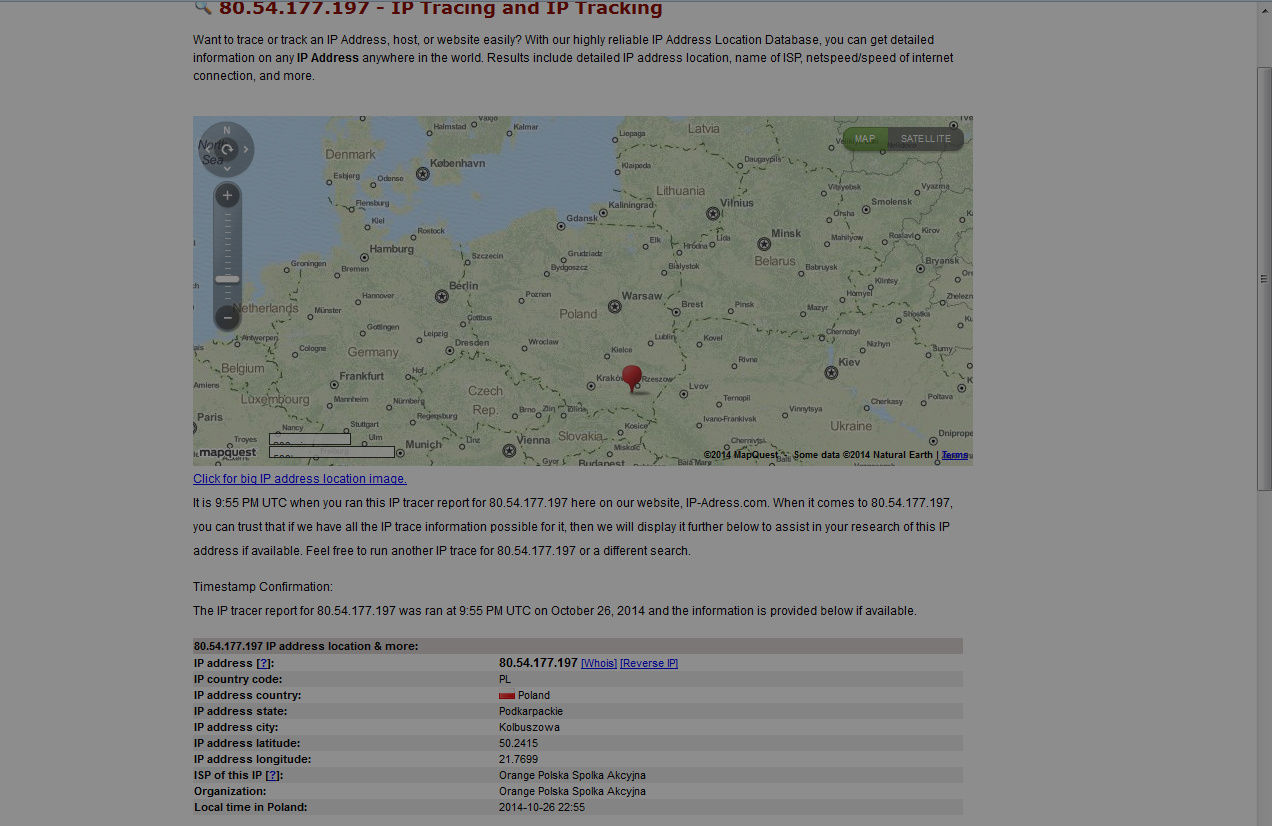Zoom out the map with minus button
Image resolution: width=1272 pixels, height=826 pixels.
227,318
